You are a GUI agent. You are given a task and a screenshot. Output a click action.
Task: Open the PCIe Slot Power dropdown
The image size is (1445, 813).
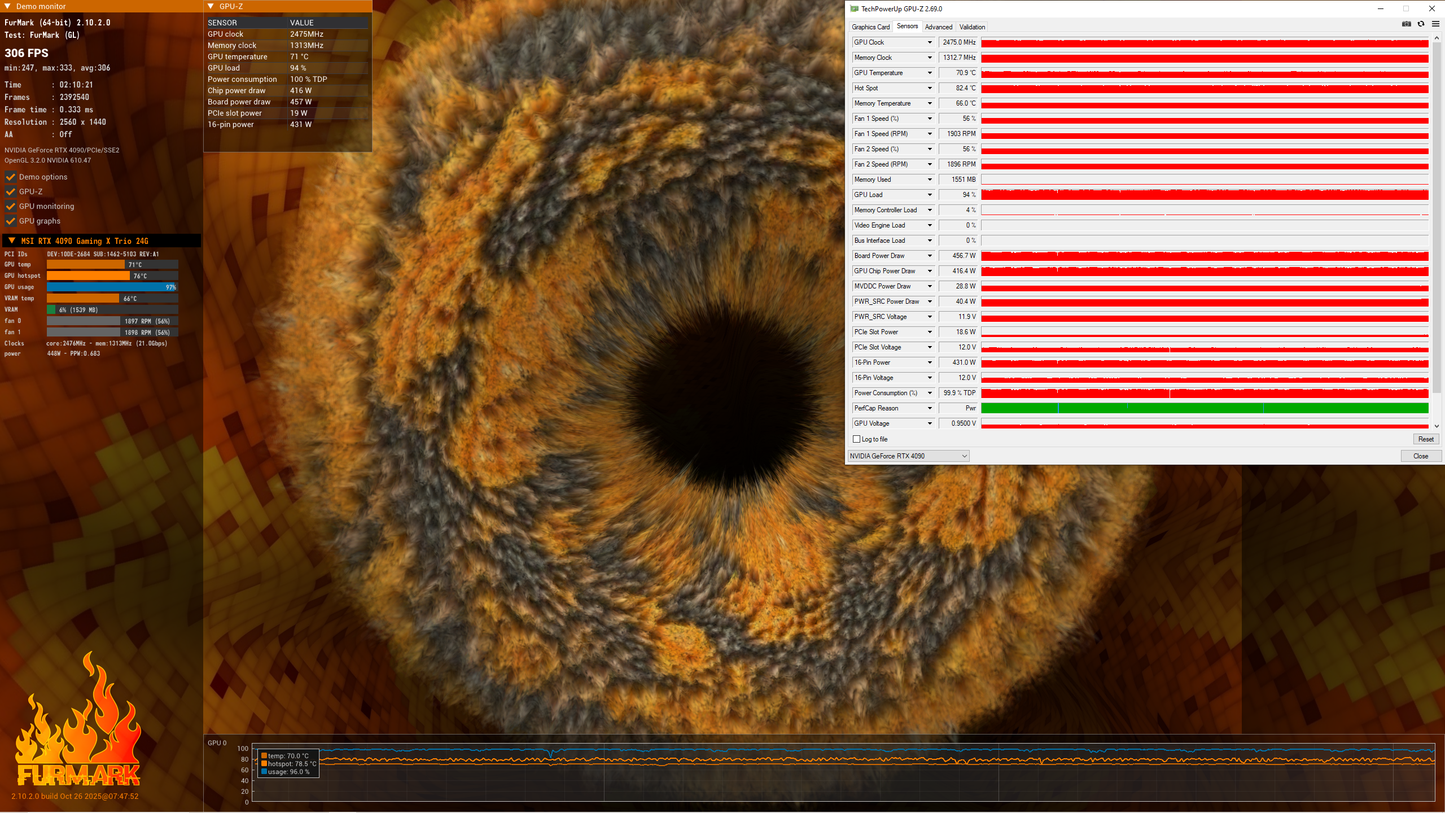(x=930, y=332)
